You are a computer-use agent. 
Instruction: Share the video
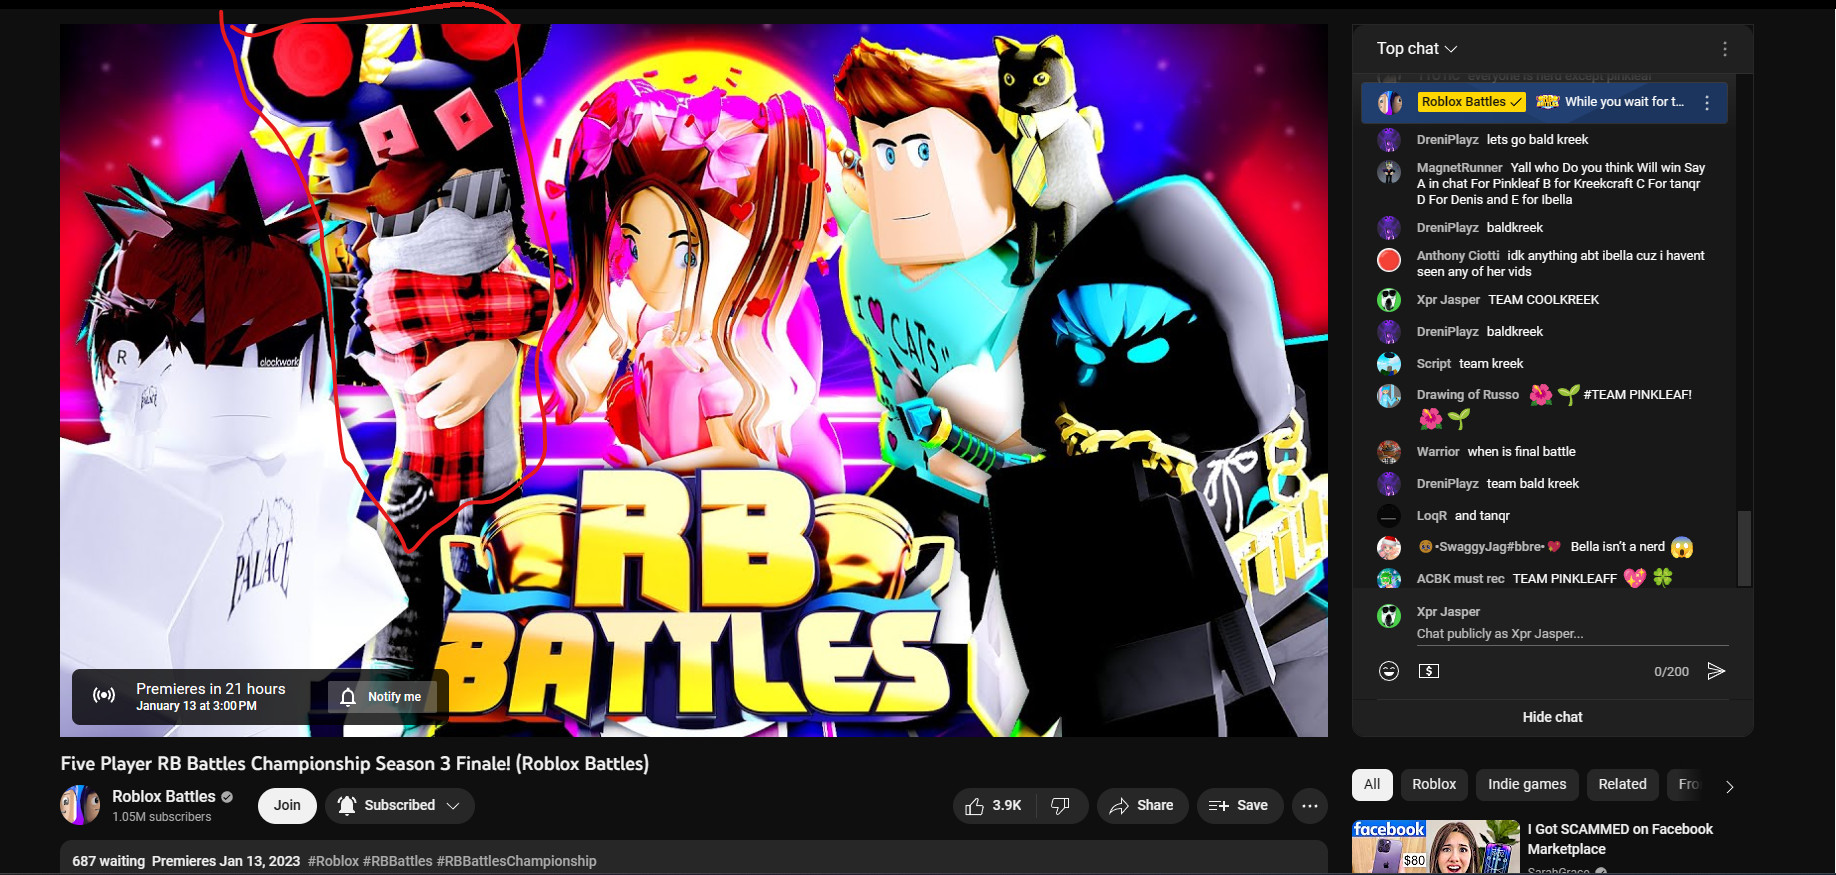(1142, 806)
